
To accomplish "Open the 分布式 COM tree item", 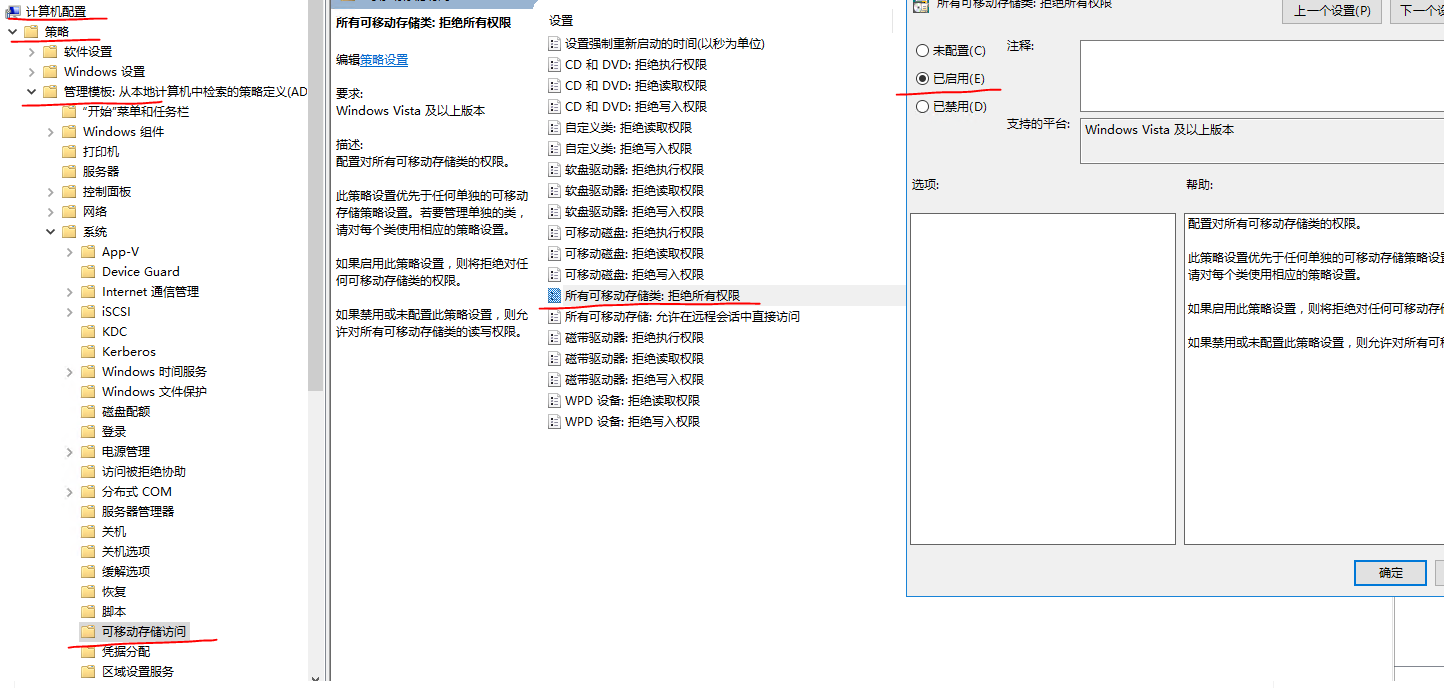I will [137, 491].
